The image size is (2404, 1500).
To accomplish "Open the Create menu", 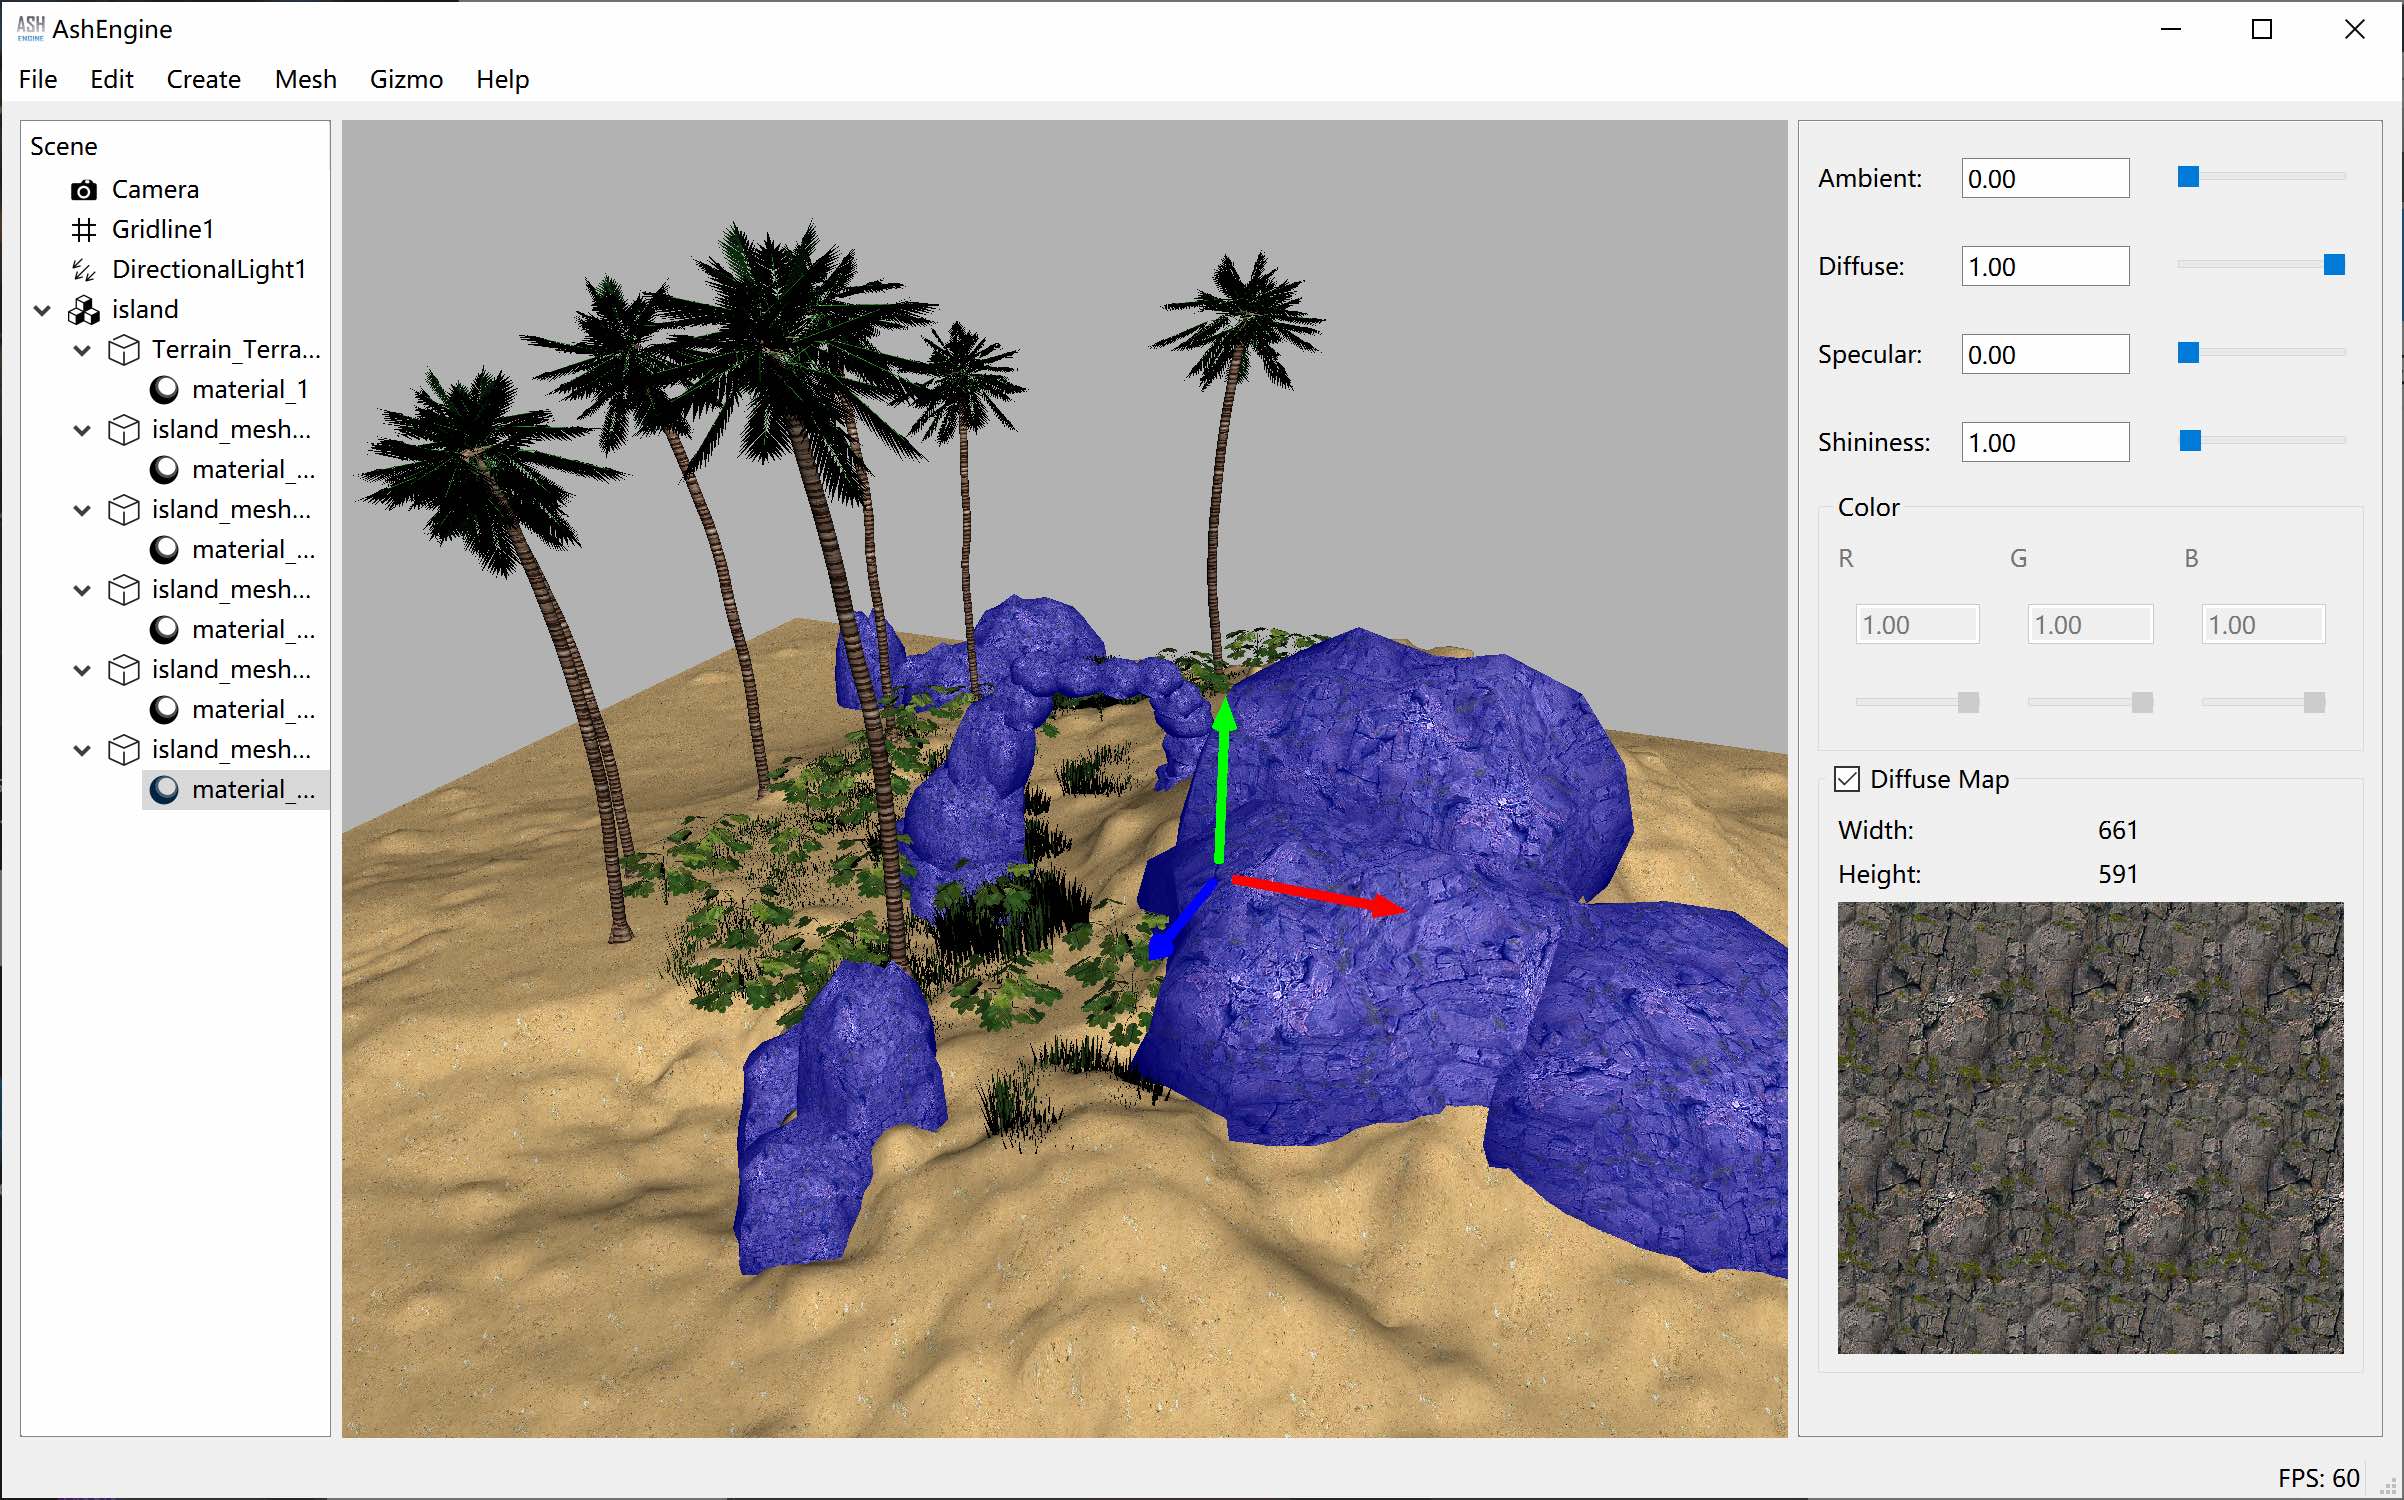I will click(x=203, y=79).
